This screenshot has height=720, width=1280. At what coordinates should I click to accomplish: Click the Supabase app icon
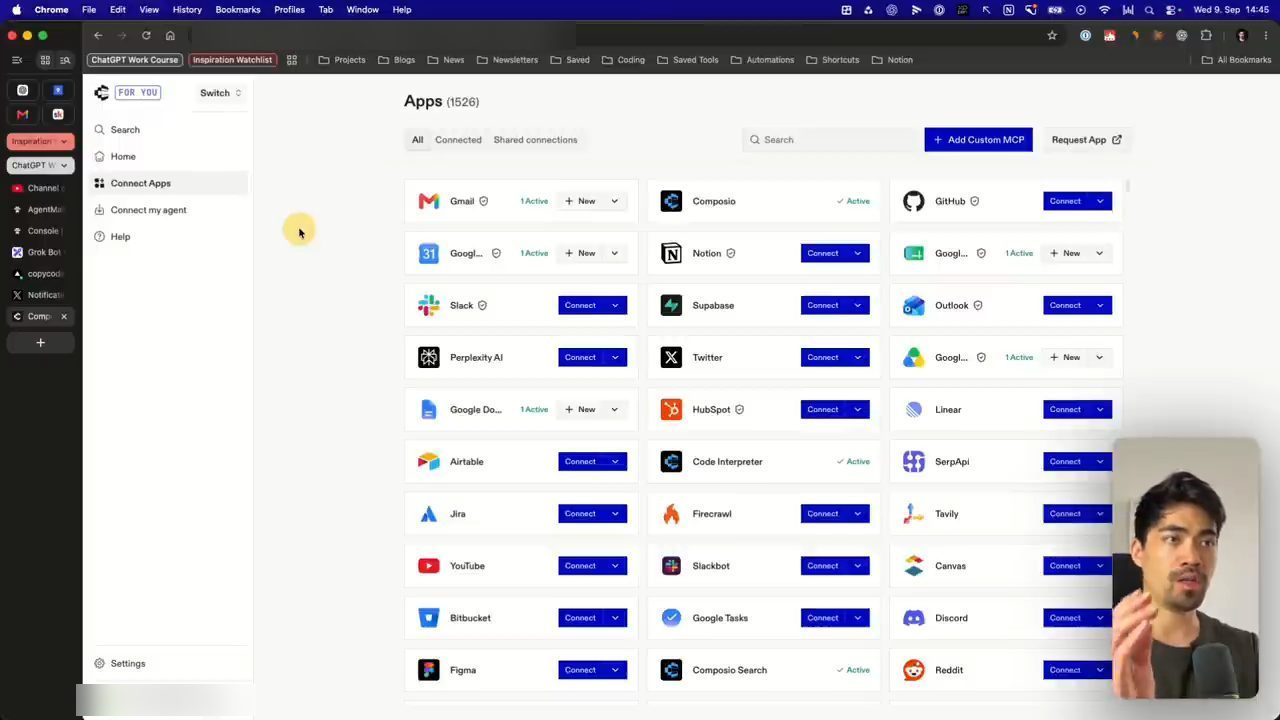(x=671, y=305)
